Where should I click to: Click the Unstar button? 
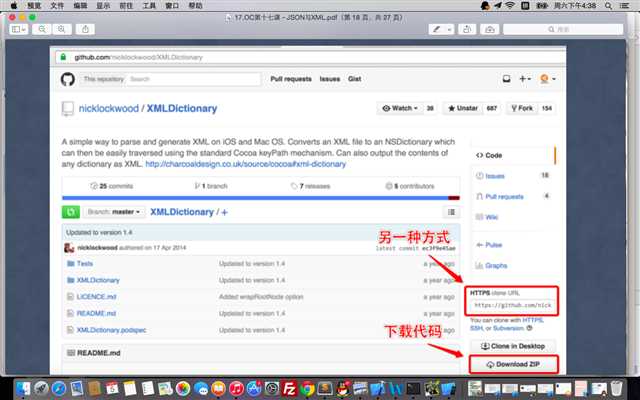pyautogui.click(x=463, y=108)
